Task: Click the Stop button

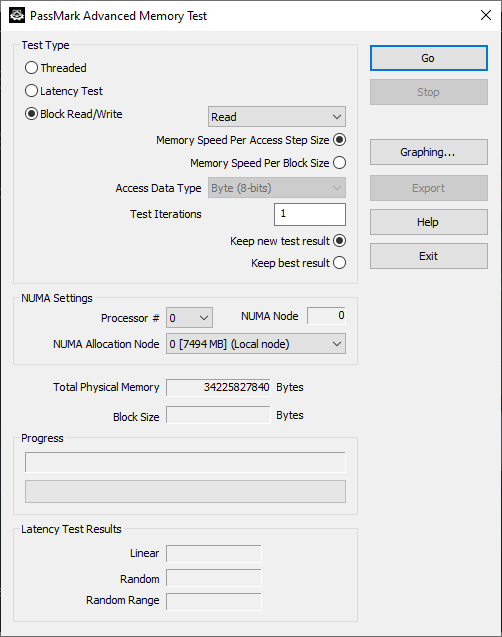Action: pos(428,92)
